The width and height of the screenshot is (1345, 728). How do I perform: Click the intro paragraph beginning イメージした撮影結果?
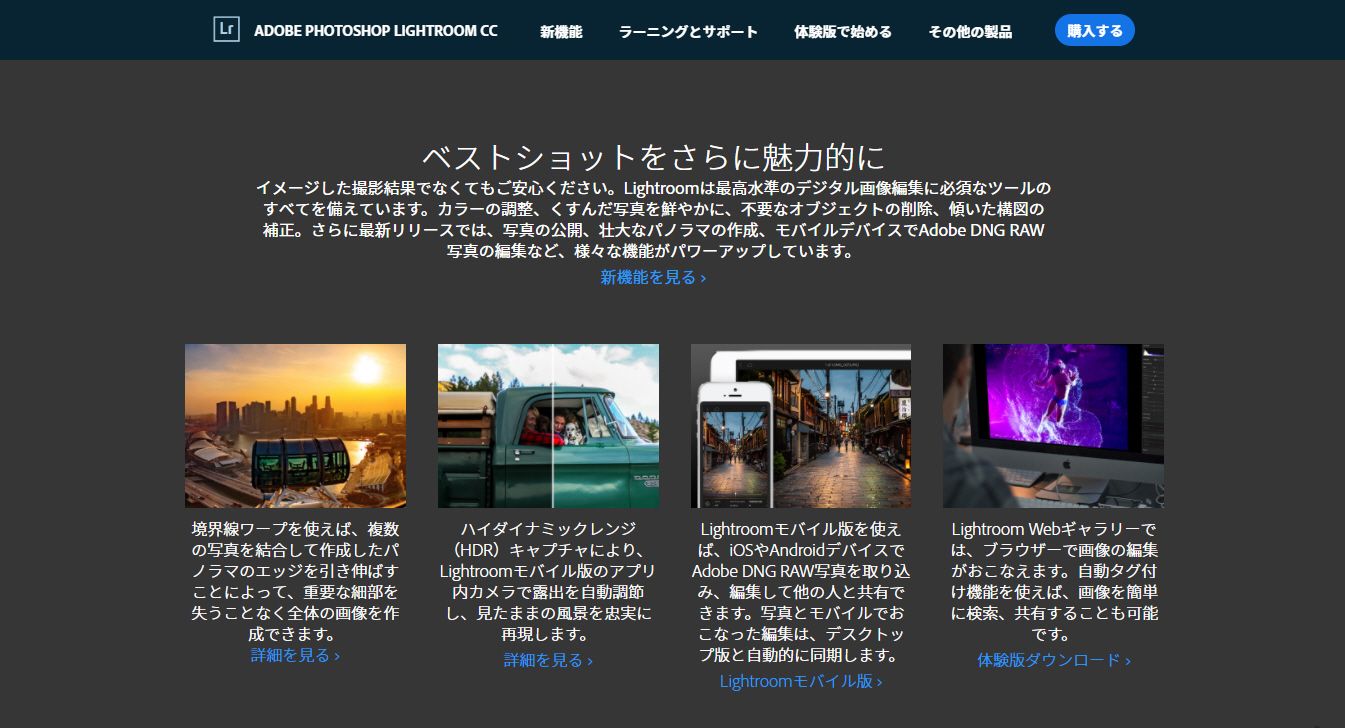coord(653,219)
